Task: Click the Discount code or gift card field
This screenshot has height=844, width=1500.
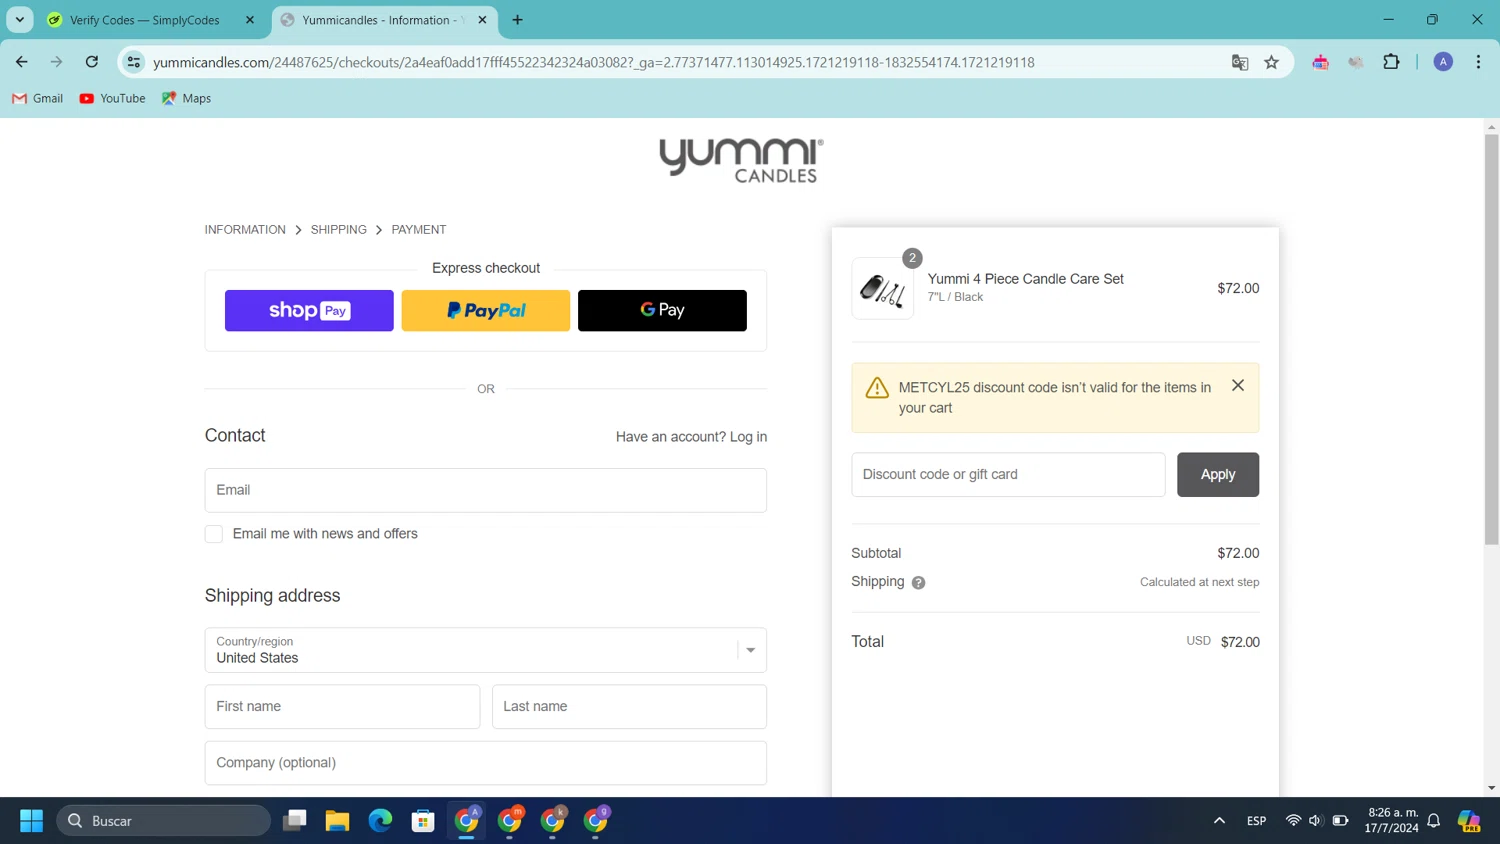Action: pyautogui.click(x=1008, y=475)
